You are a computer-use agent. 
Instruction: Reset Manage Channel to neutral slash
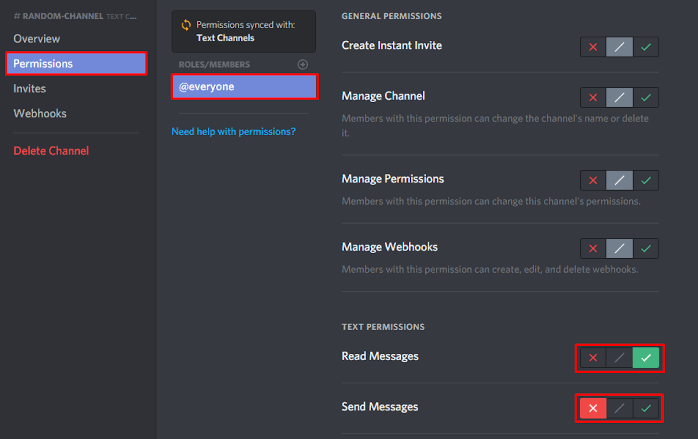(x=620, y=97)
